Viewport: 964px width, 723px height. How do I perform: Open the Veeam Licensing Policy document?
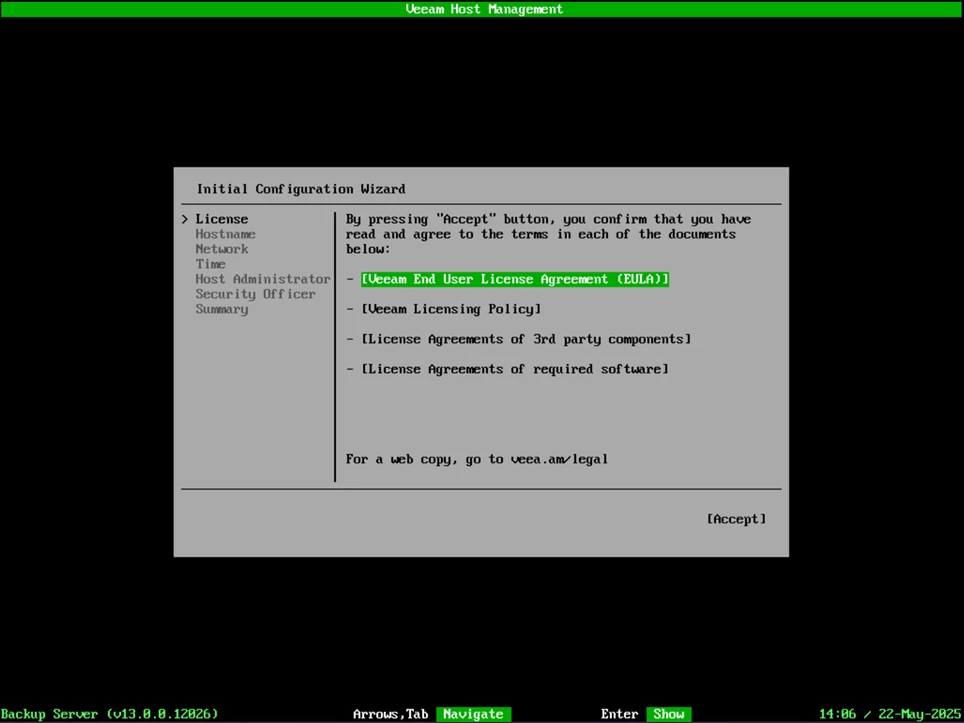pyautogui.click(x=451, y=309)
